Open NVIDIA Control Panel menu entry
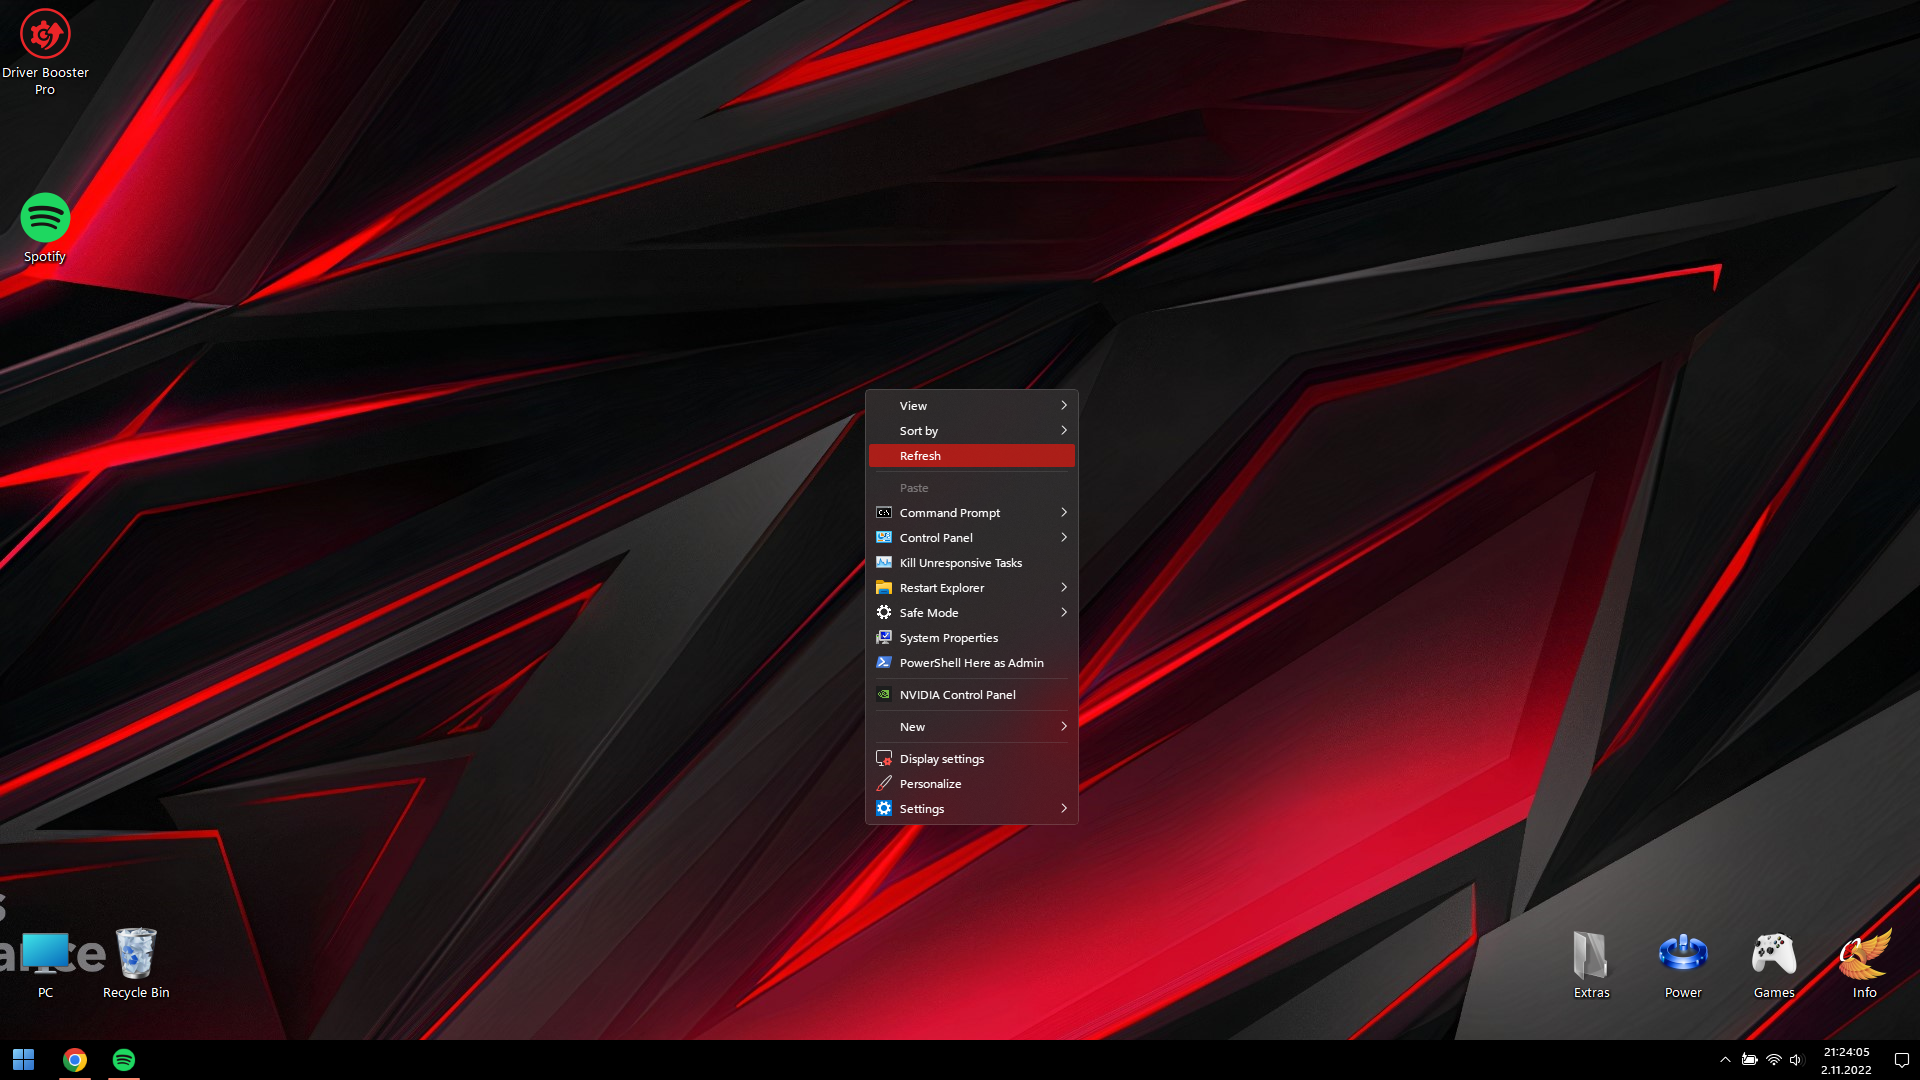 (957, 695)
